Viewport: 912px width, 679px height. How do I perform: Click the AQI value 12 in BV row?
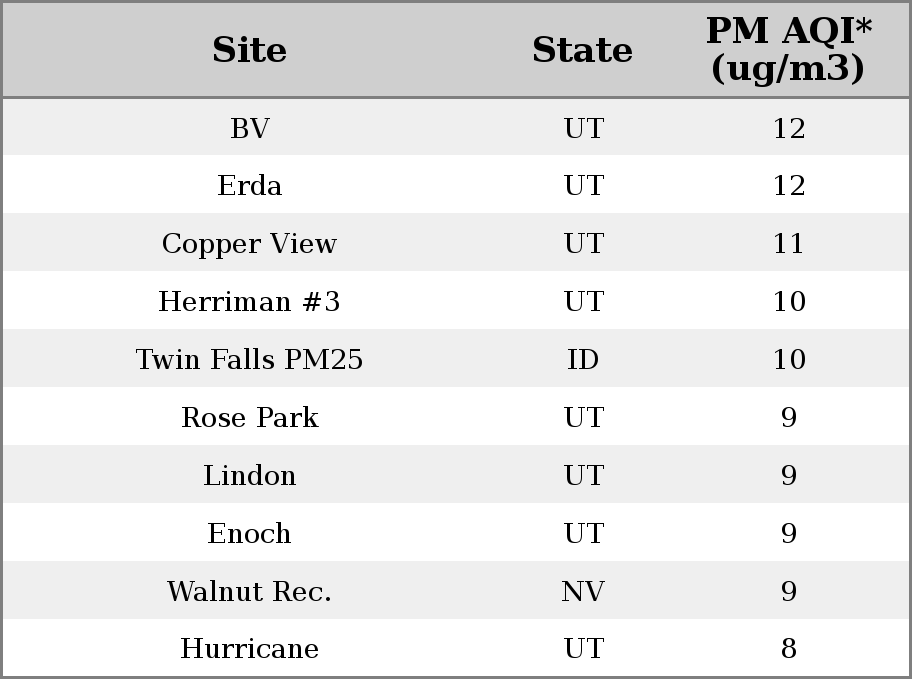click(x=789, y=128)
